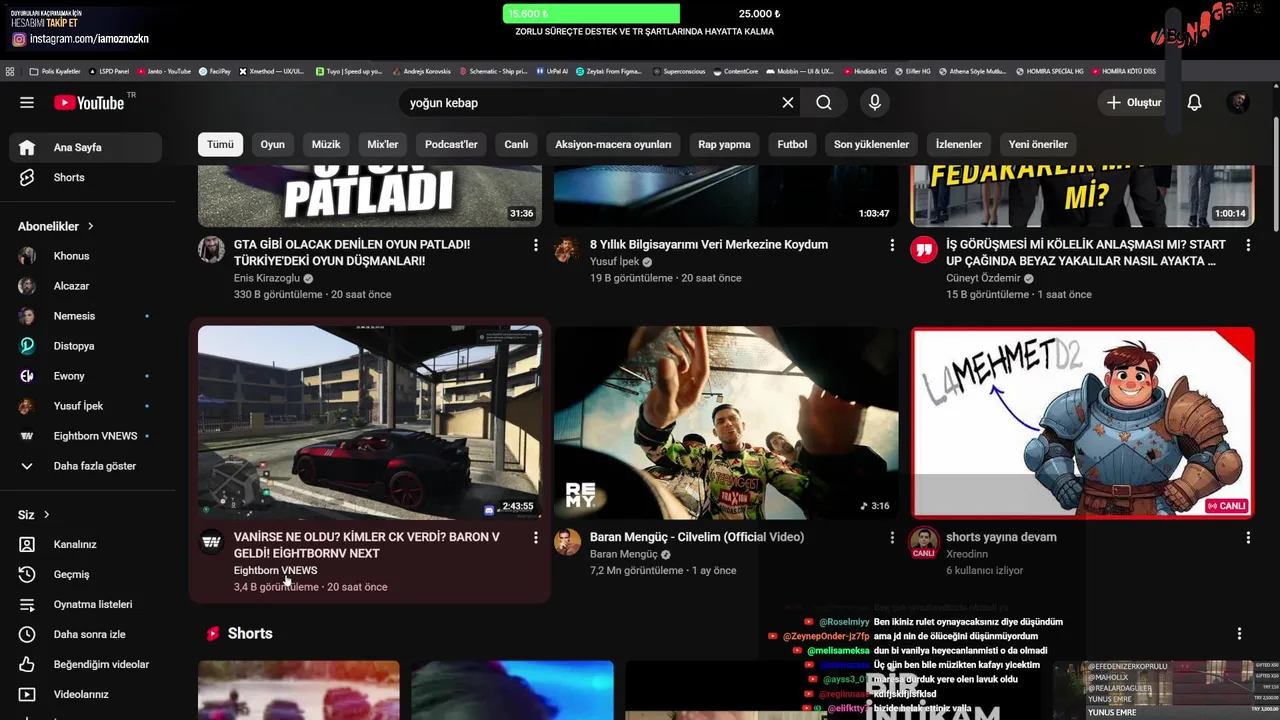The height and width of the screenshot is (720, 1280).
Task: Open Enis Kirazoglu channel link
Action: (x=266, y=278)
